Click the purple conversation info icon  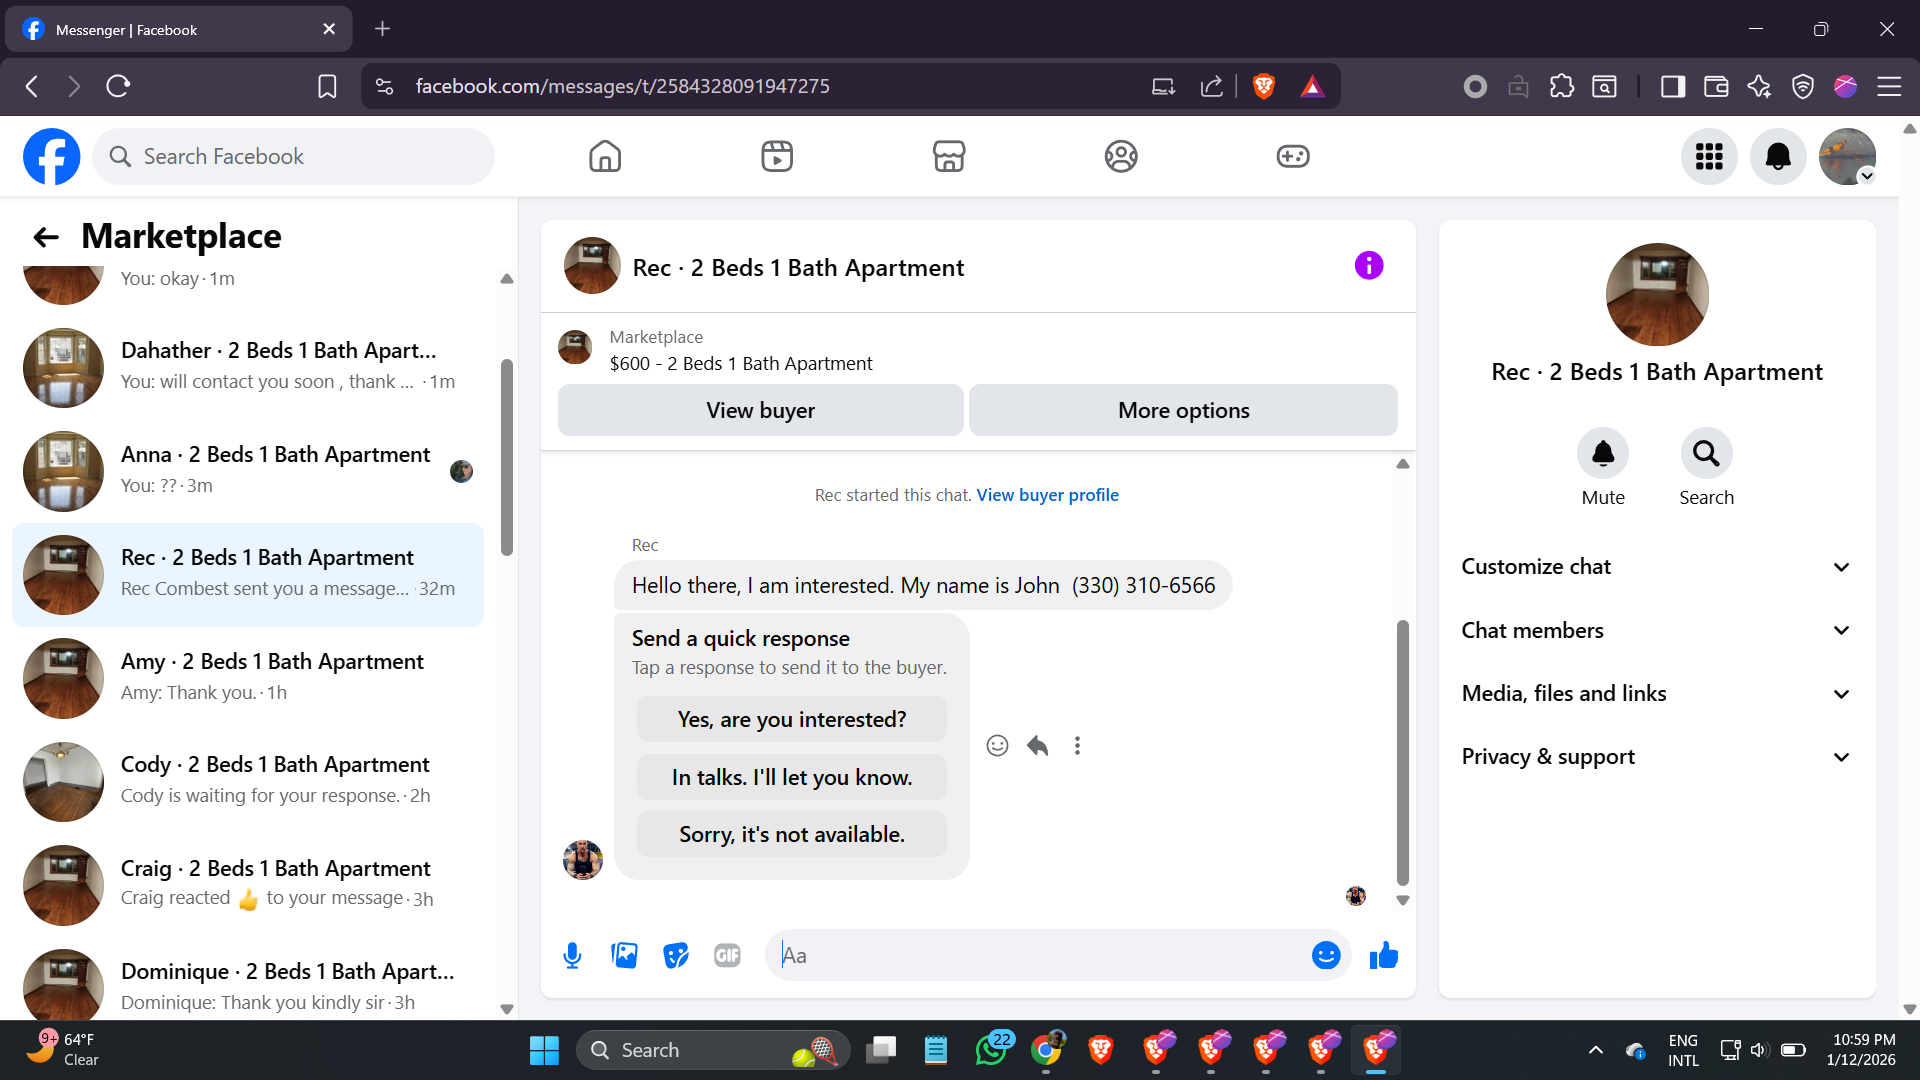point(1368,266)
